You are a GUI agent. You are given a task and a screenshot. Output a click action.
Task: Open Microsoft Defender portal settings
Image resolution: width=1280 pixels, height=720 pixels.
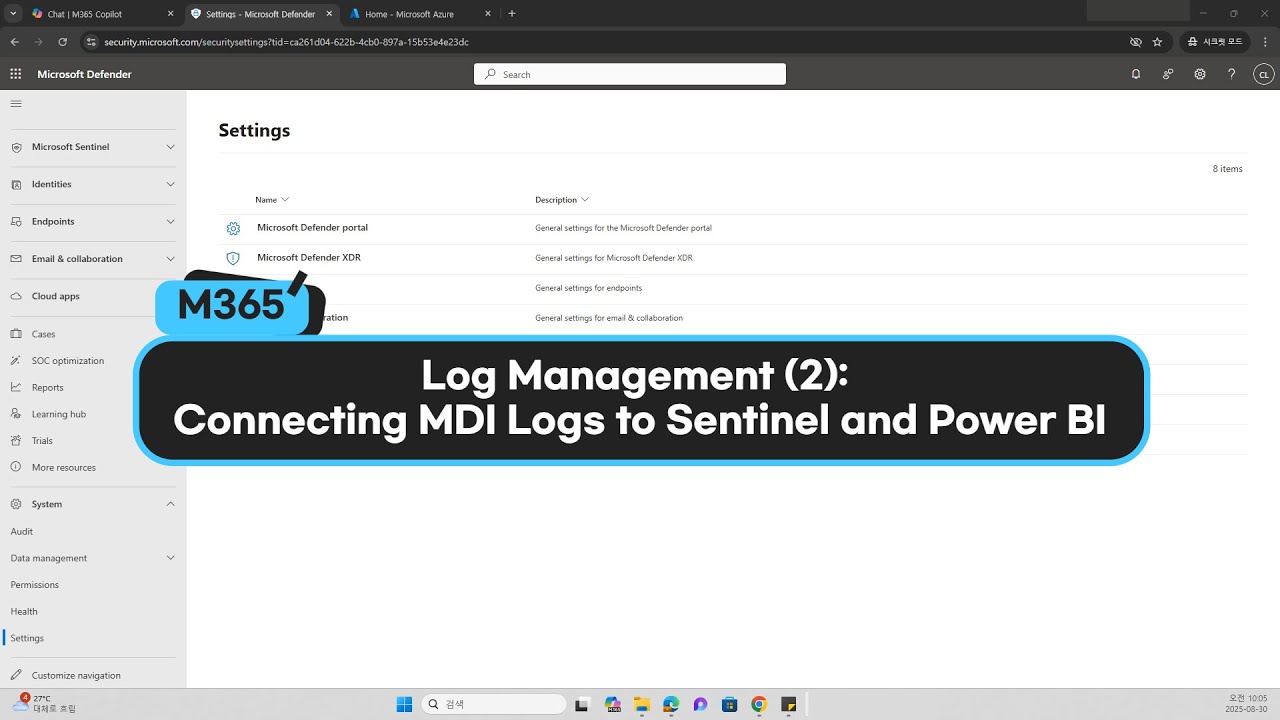(312, 228)
